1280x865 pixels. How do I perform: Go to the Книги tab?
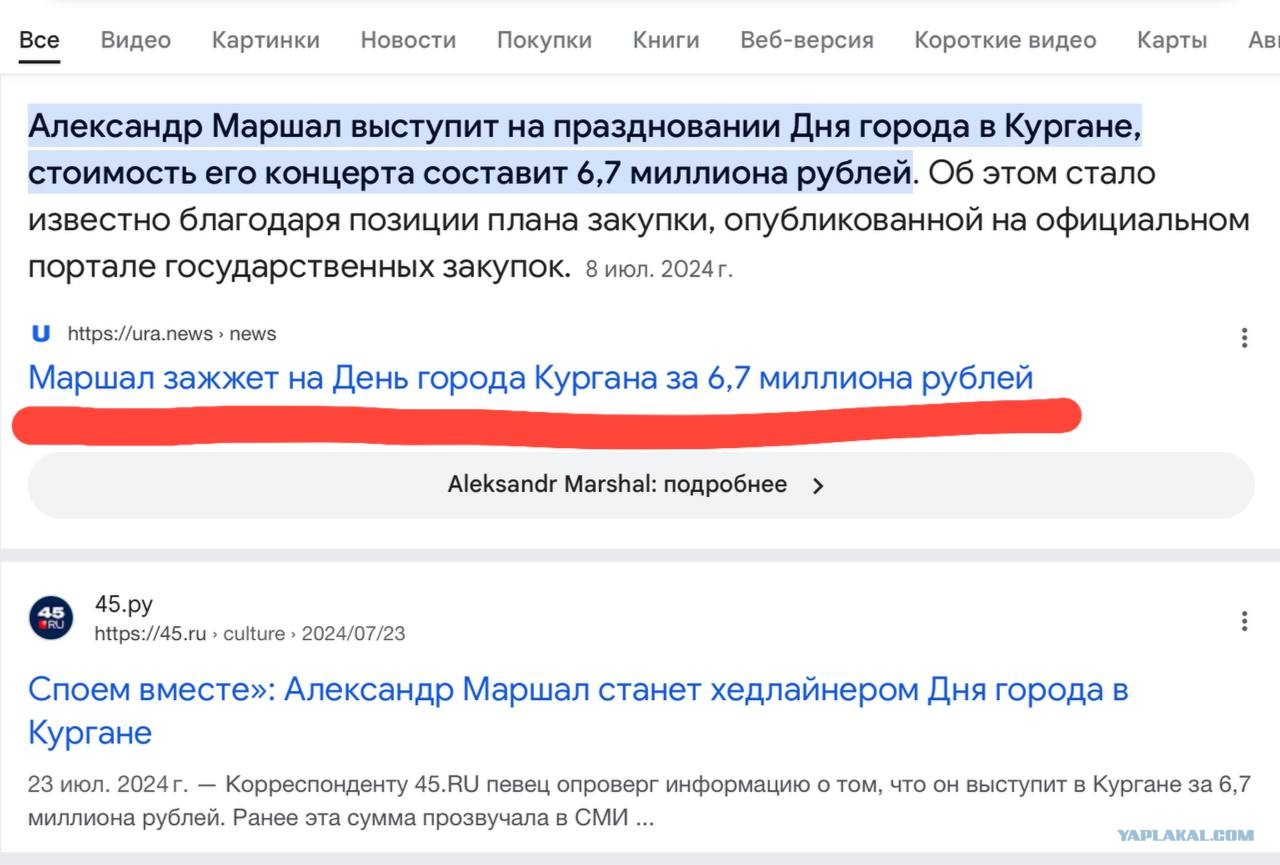coord(666,40)
